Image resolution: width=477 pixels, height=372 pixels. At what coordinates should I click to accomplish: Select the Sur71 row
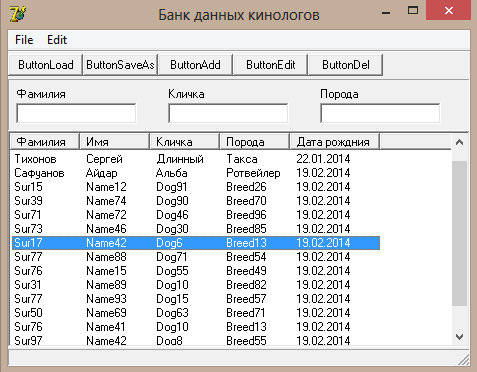coord(196,215)
